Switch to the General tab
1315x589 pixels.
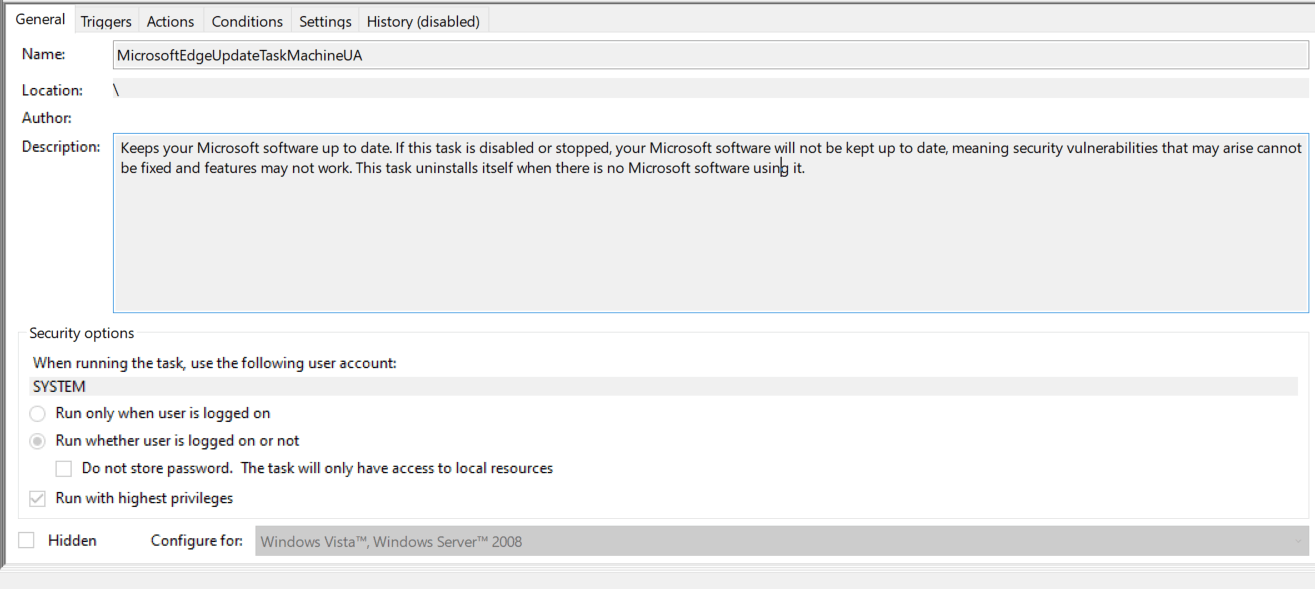click(40, 19)
